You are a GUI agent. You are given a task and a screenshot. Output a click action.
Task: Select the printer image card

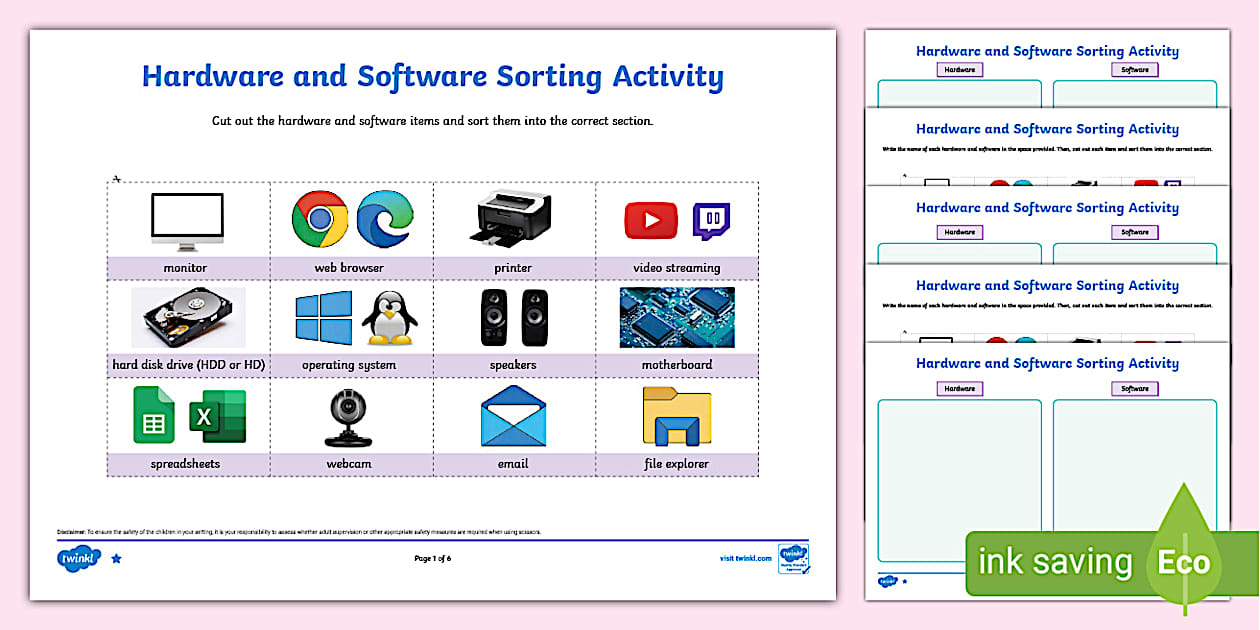click(514, 227)
